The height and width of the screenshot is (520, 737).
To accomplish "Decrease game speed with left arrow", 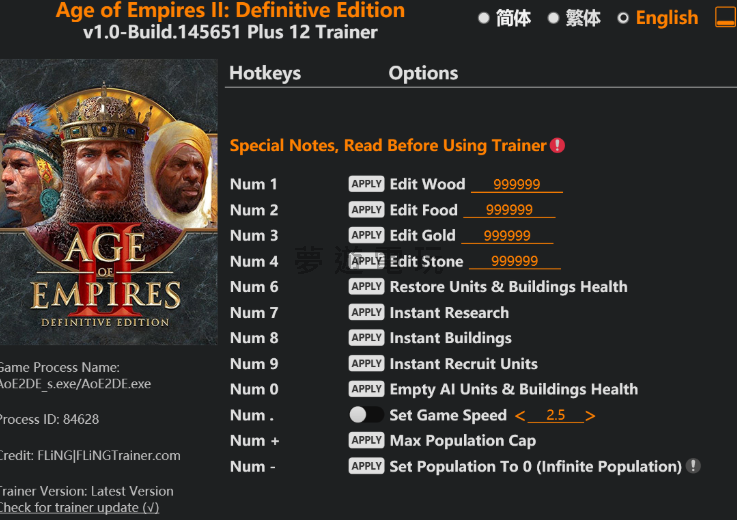I will click(x=520, y=416).
